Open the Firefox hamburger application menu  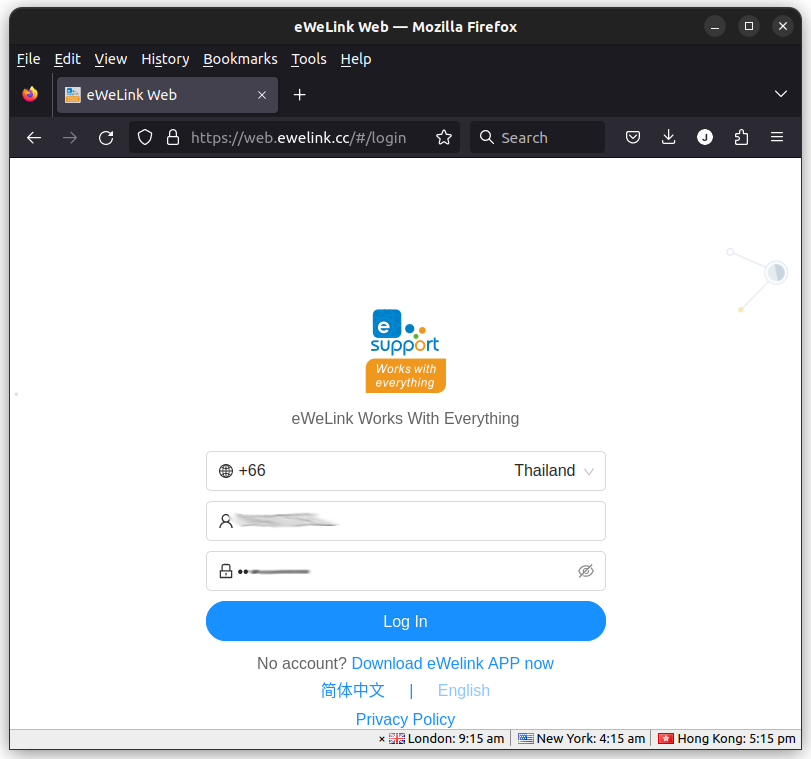[x=777, y=138]
